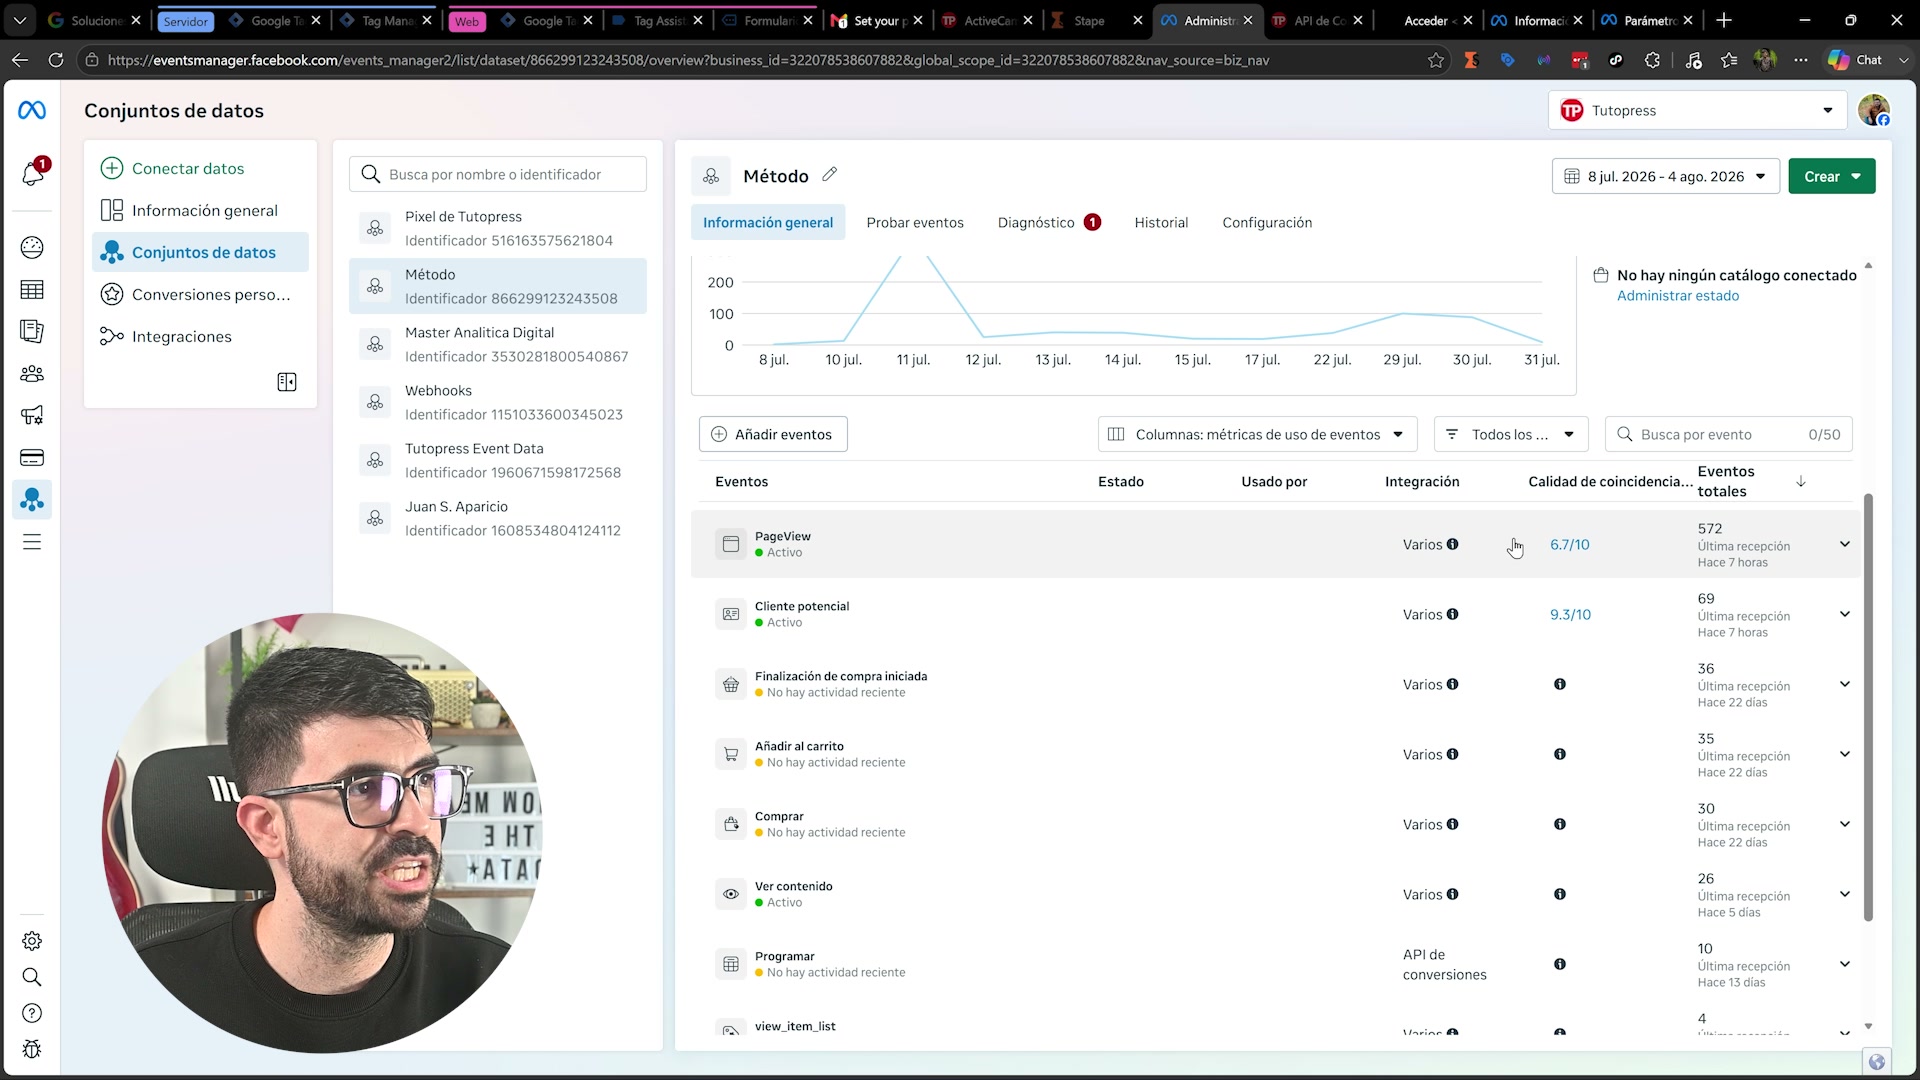Screen dimensions: 1920x1080
Task: Open the user profile avatar
Action: 1874,110
